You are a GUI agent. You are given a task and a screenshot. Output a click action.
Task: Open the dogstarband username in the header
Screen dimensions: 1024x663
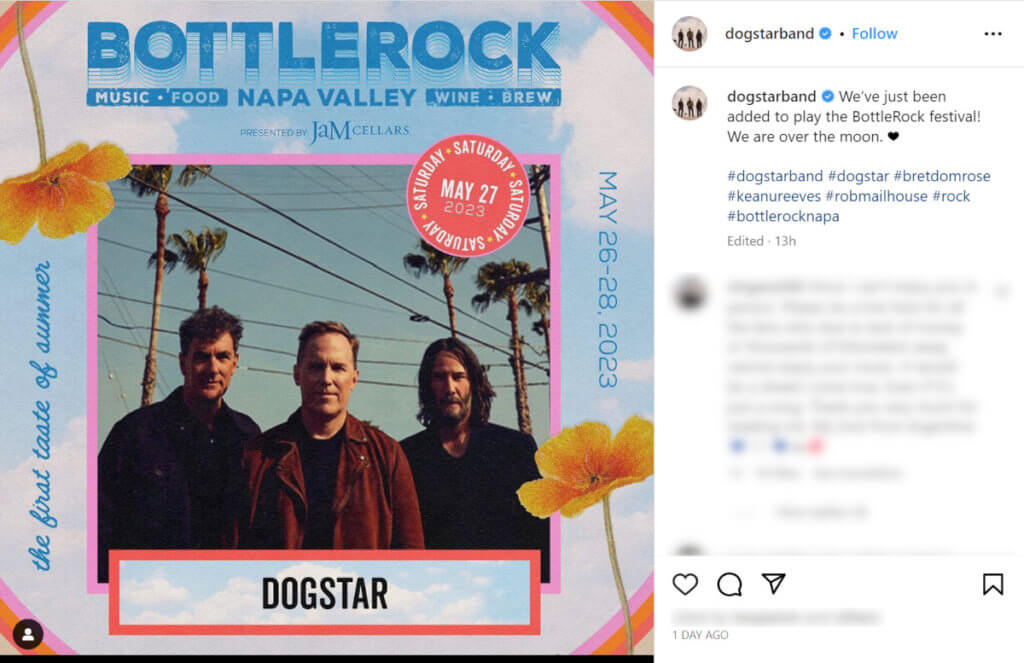click(x=769, y=33)
